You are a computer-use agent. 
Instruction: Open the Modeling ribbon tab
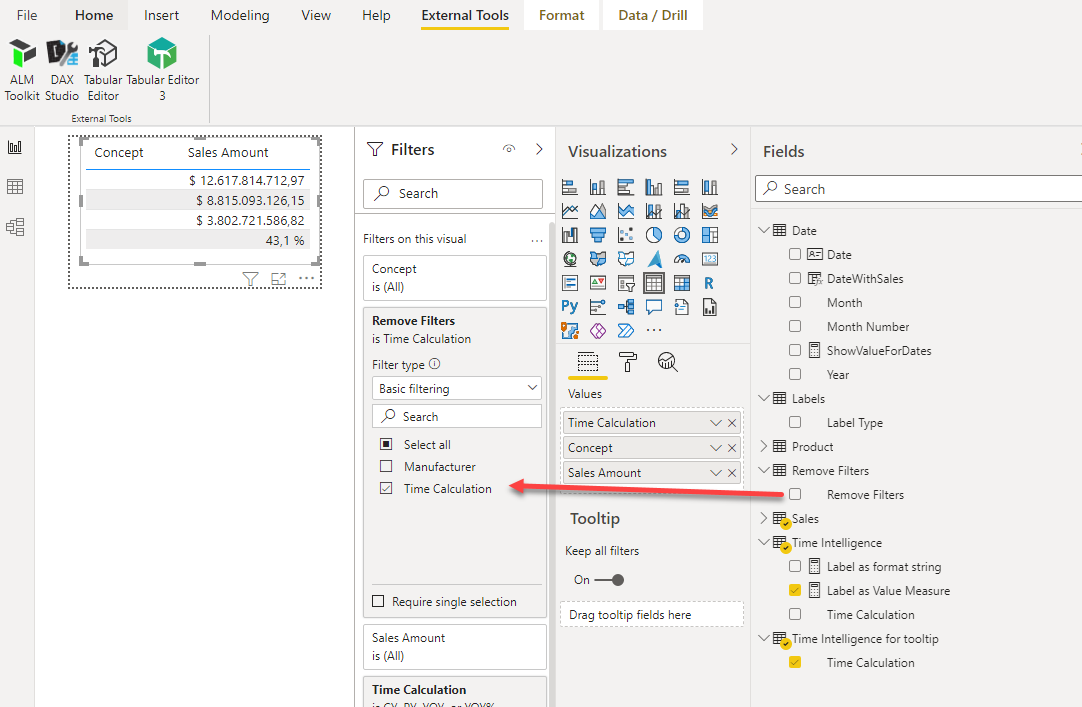[240, 15]
